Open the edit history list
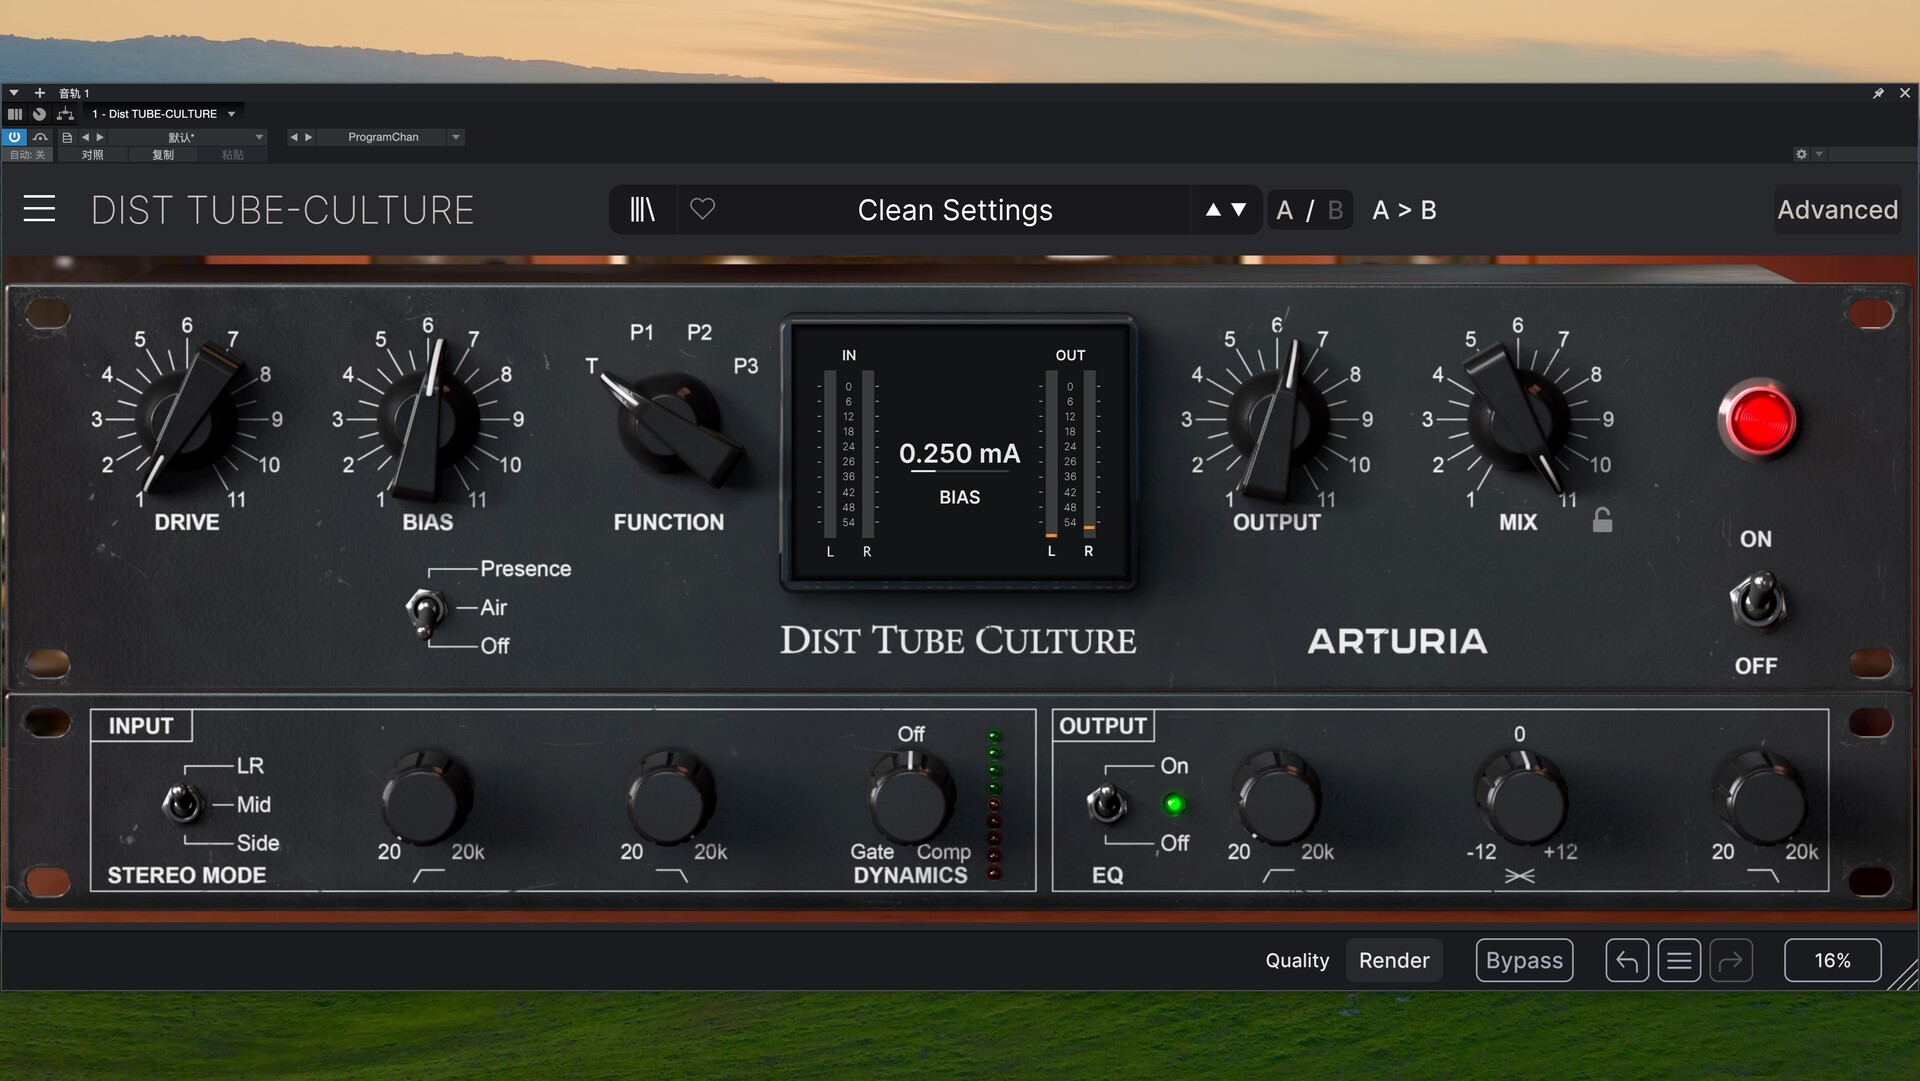This screenshot has height=1081, width=1920. [x=1679, y=961]
